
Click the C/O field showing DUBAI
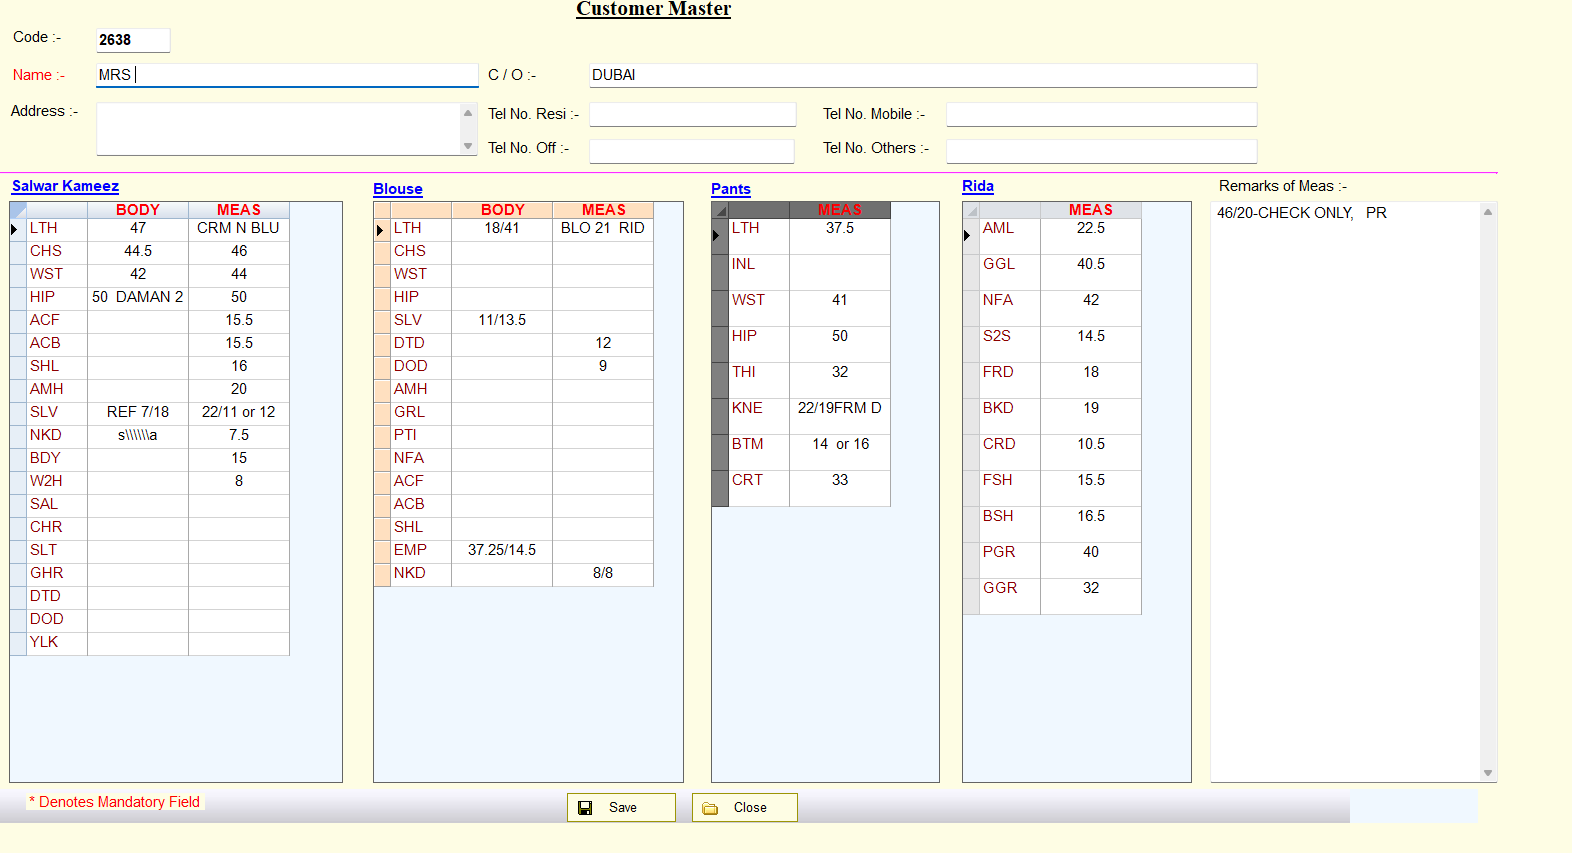tap(923, 75)
